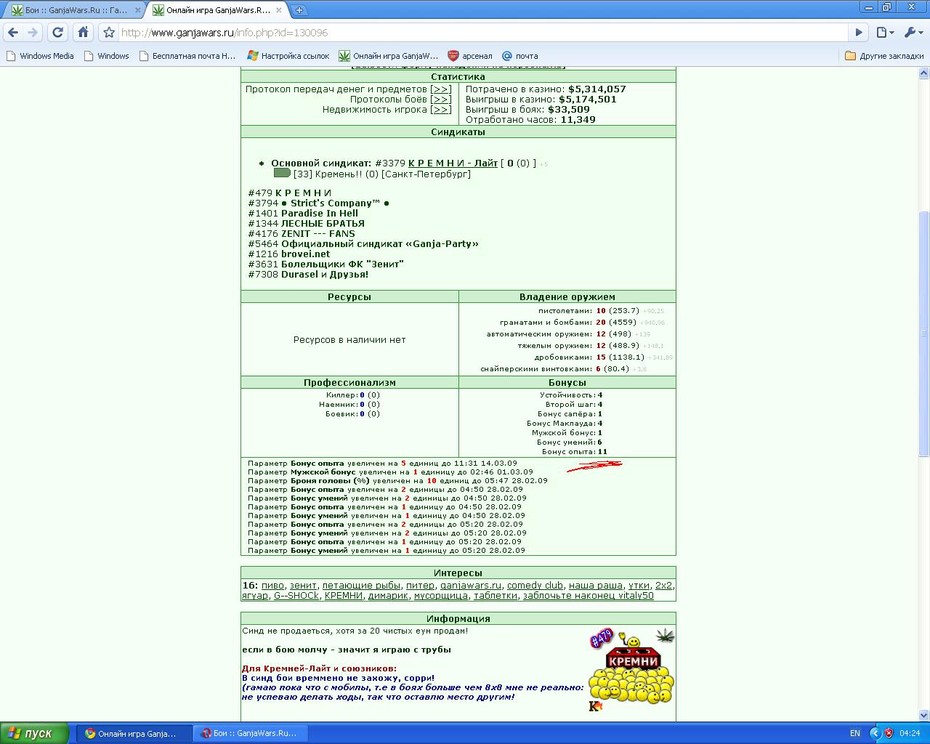This screenshot has height=744, width=930.
Task: Click the page vertical scrollbar thumb
Action: [923, 332]
